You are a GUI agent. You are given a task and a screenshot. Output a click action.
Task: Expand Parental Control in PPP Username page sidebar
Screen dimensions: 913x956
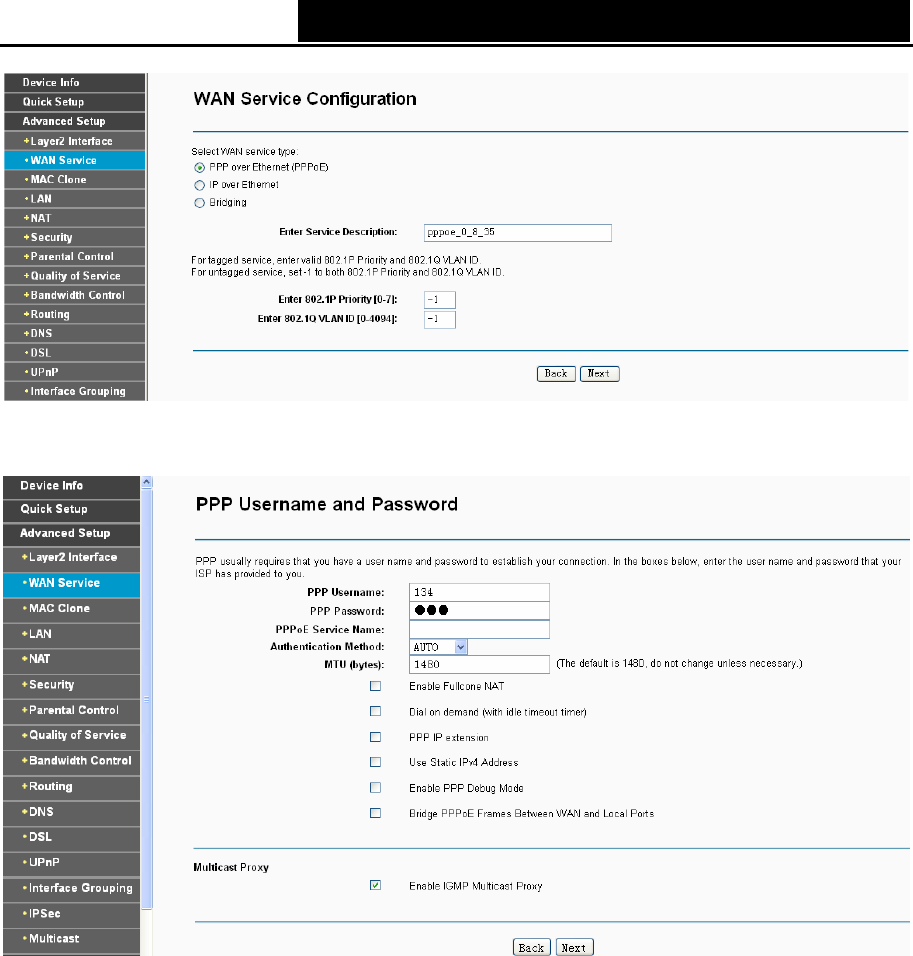71,711
